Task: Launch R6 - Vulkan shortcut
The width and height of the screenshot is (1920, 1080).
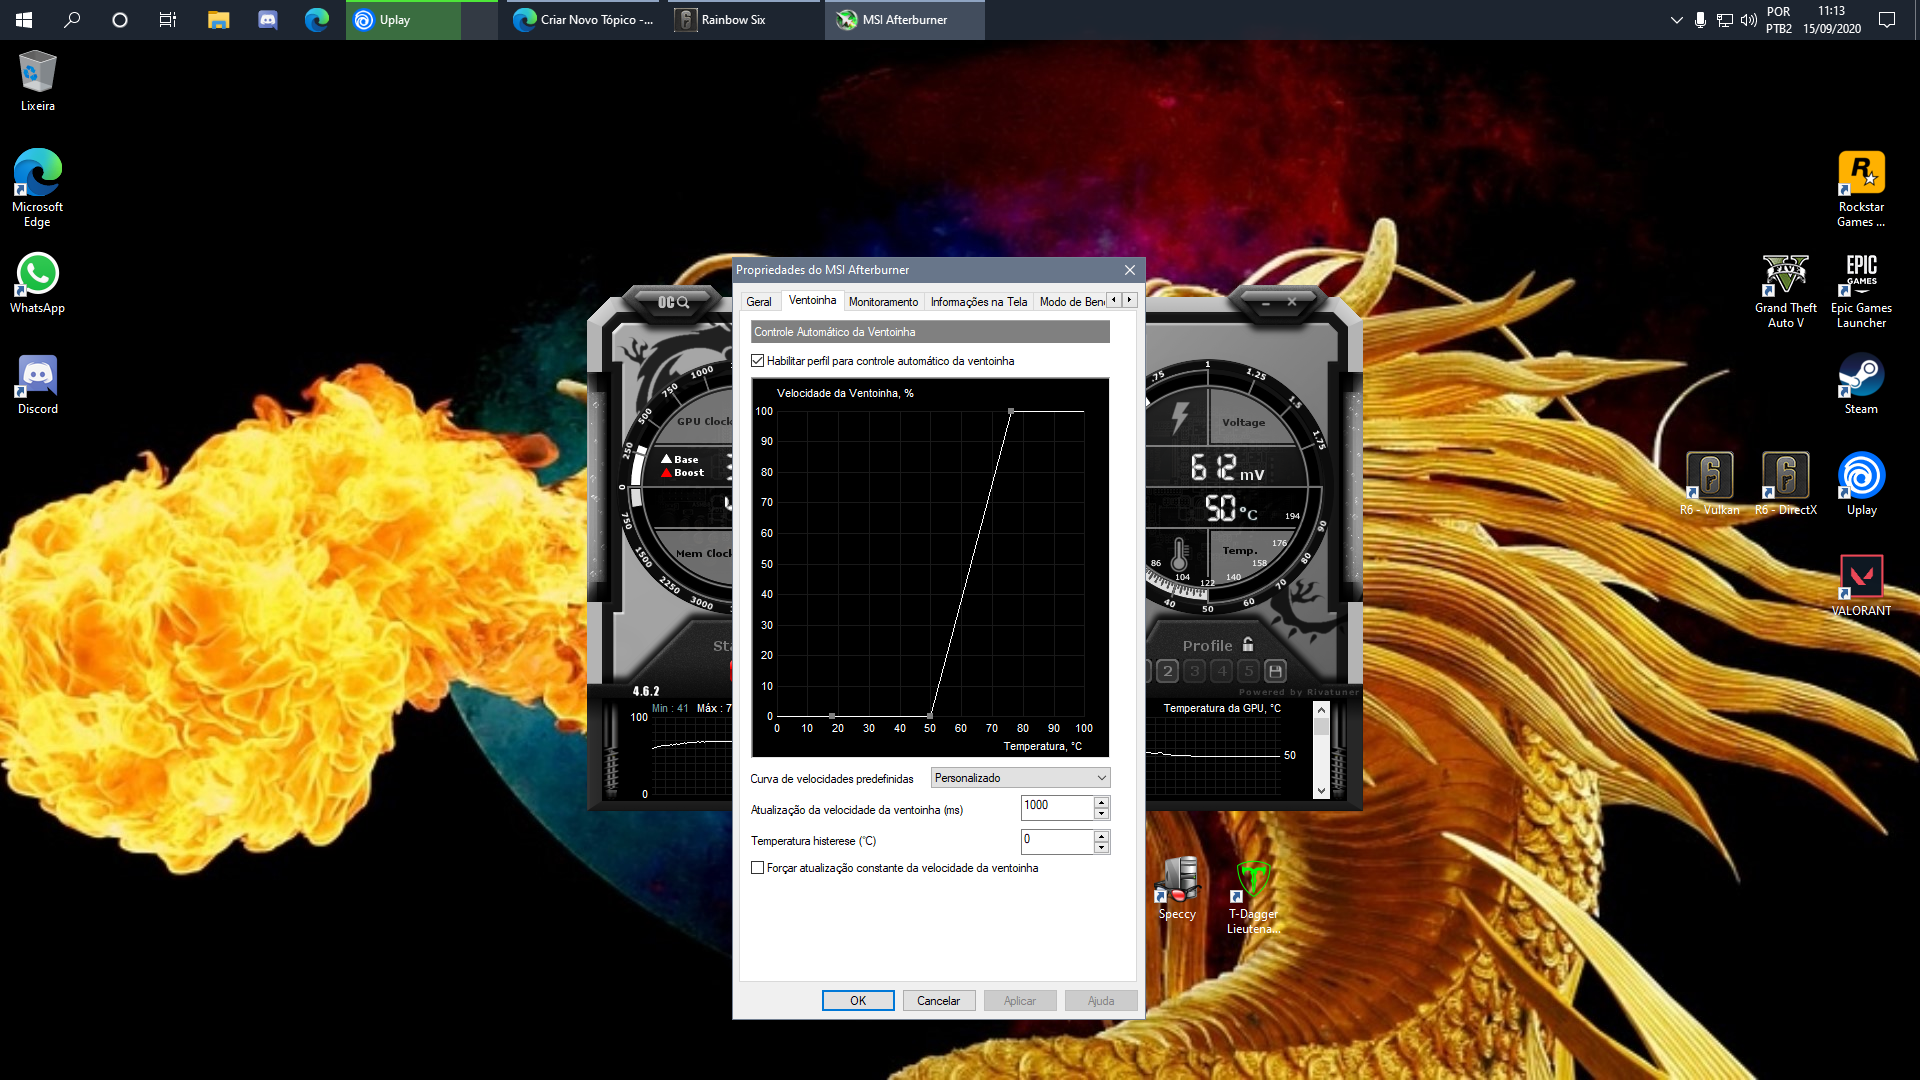Action: 1709,485
